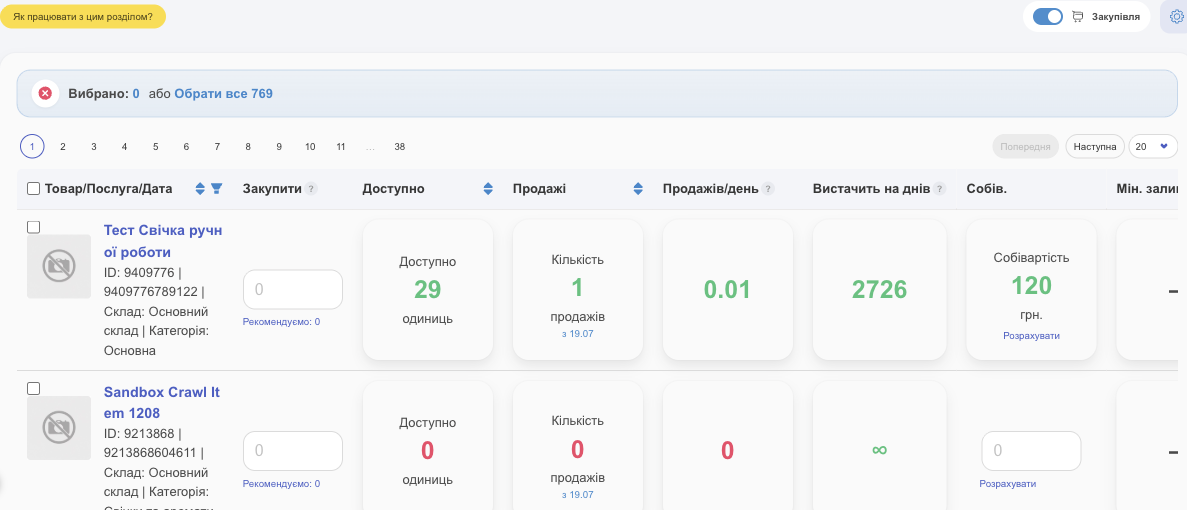Go to page 9
The height and width of the screenshot is (510, 1187).
[x=279, y=147]
